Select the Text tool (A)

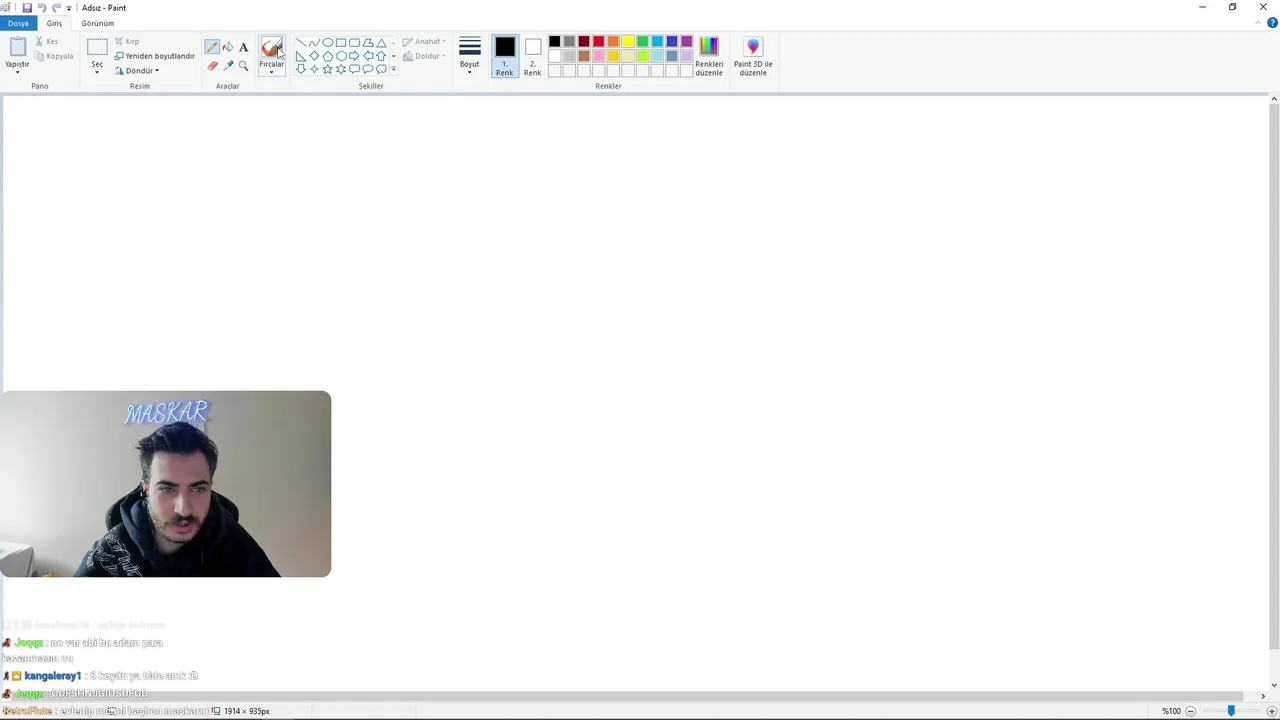[x=243, y=47]
